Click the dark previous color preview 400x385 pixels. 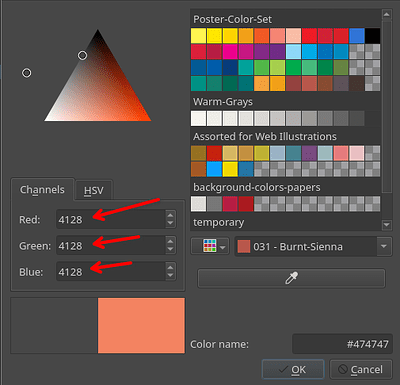click(54, 325)
